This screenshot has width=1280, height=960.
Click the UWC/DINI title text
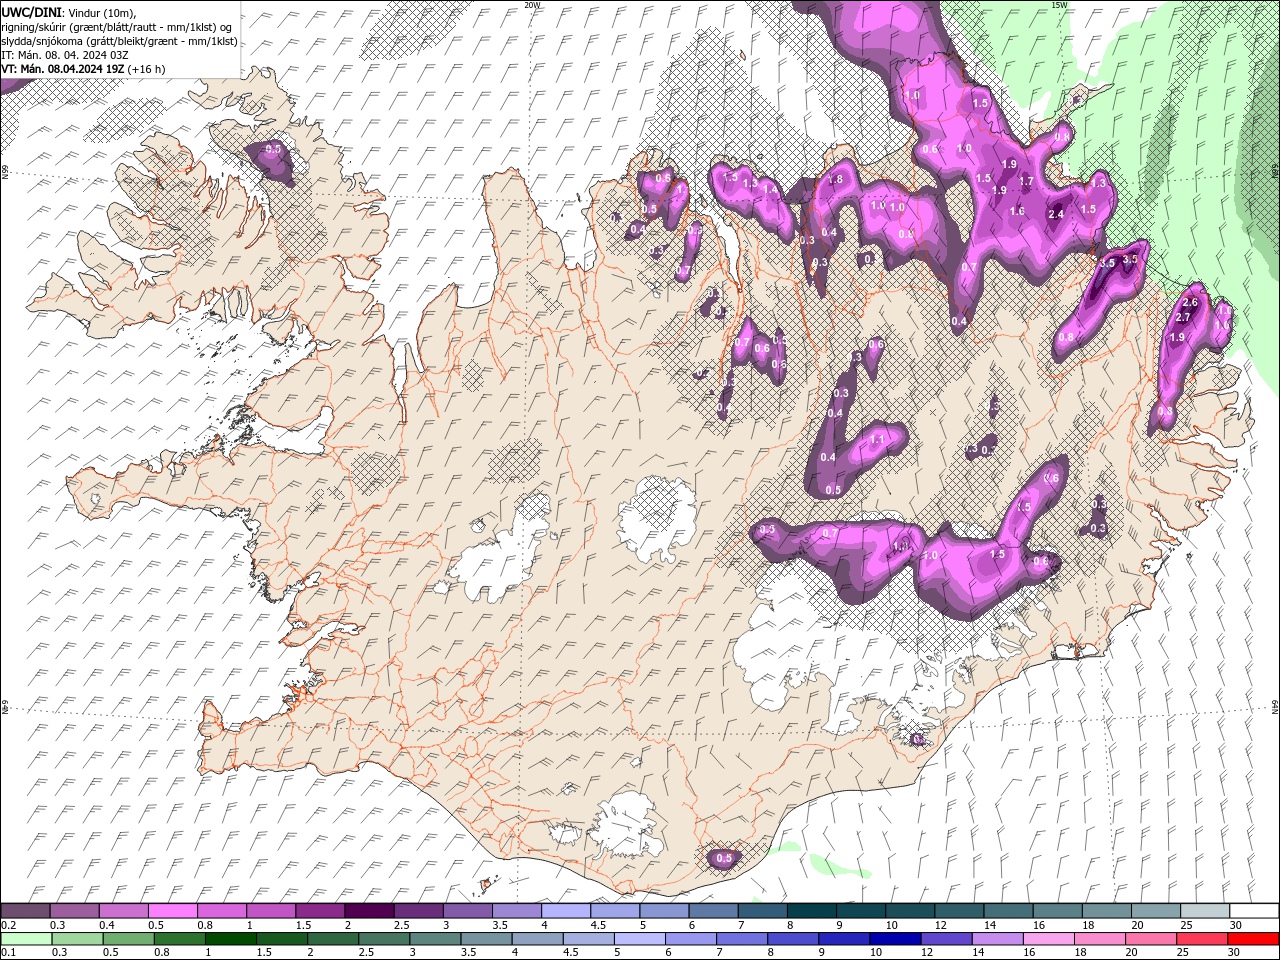pos(33,12)
